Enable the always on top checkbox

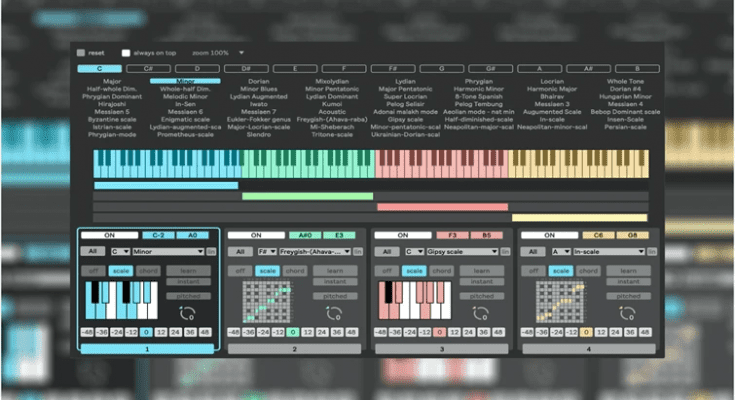pyautogui.click(x=125, y=52)
